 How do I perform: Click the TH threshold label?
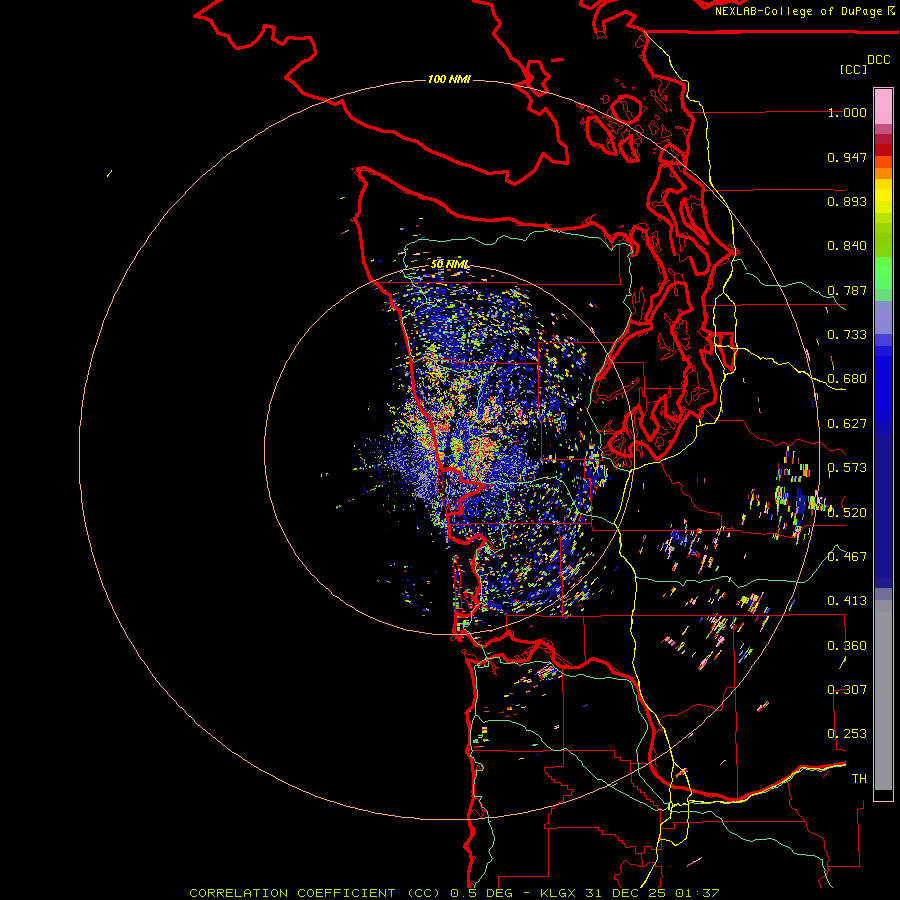859,779
